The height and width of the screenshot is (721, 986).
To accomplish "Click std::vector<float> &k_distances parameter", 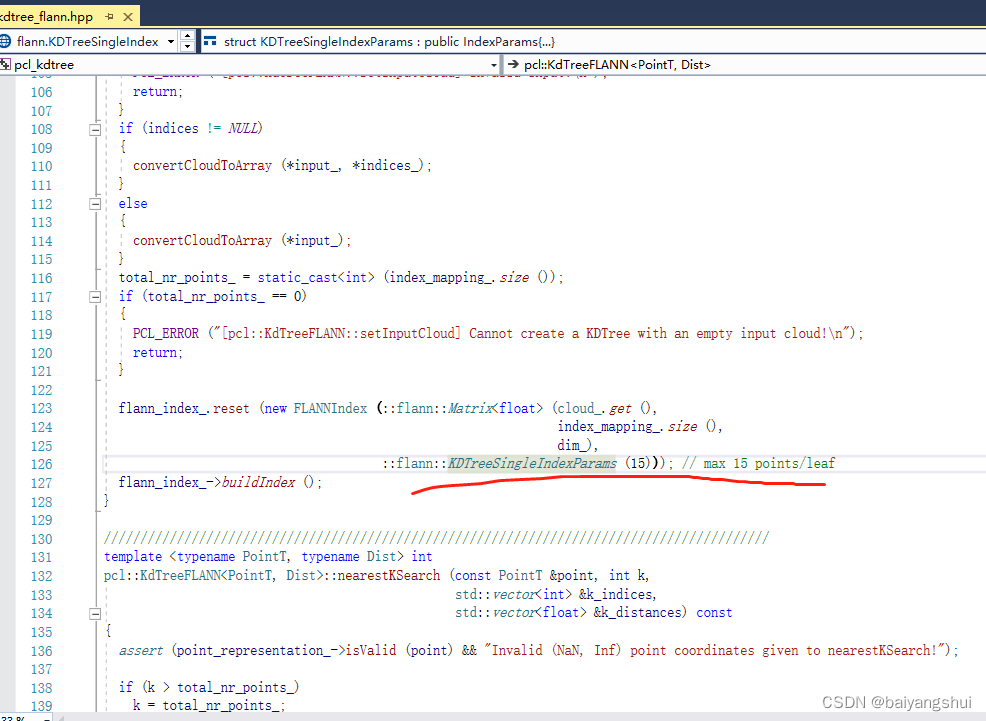I will [571, 613].
